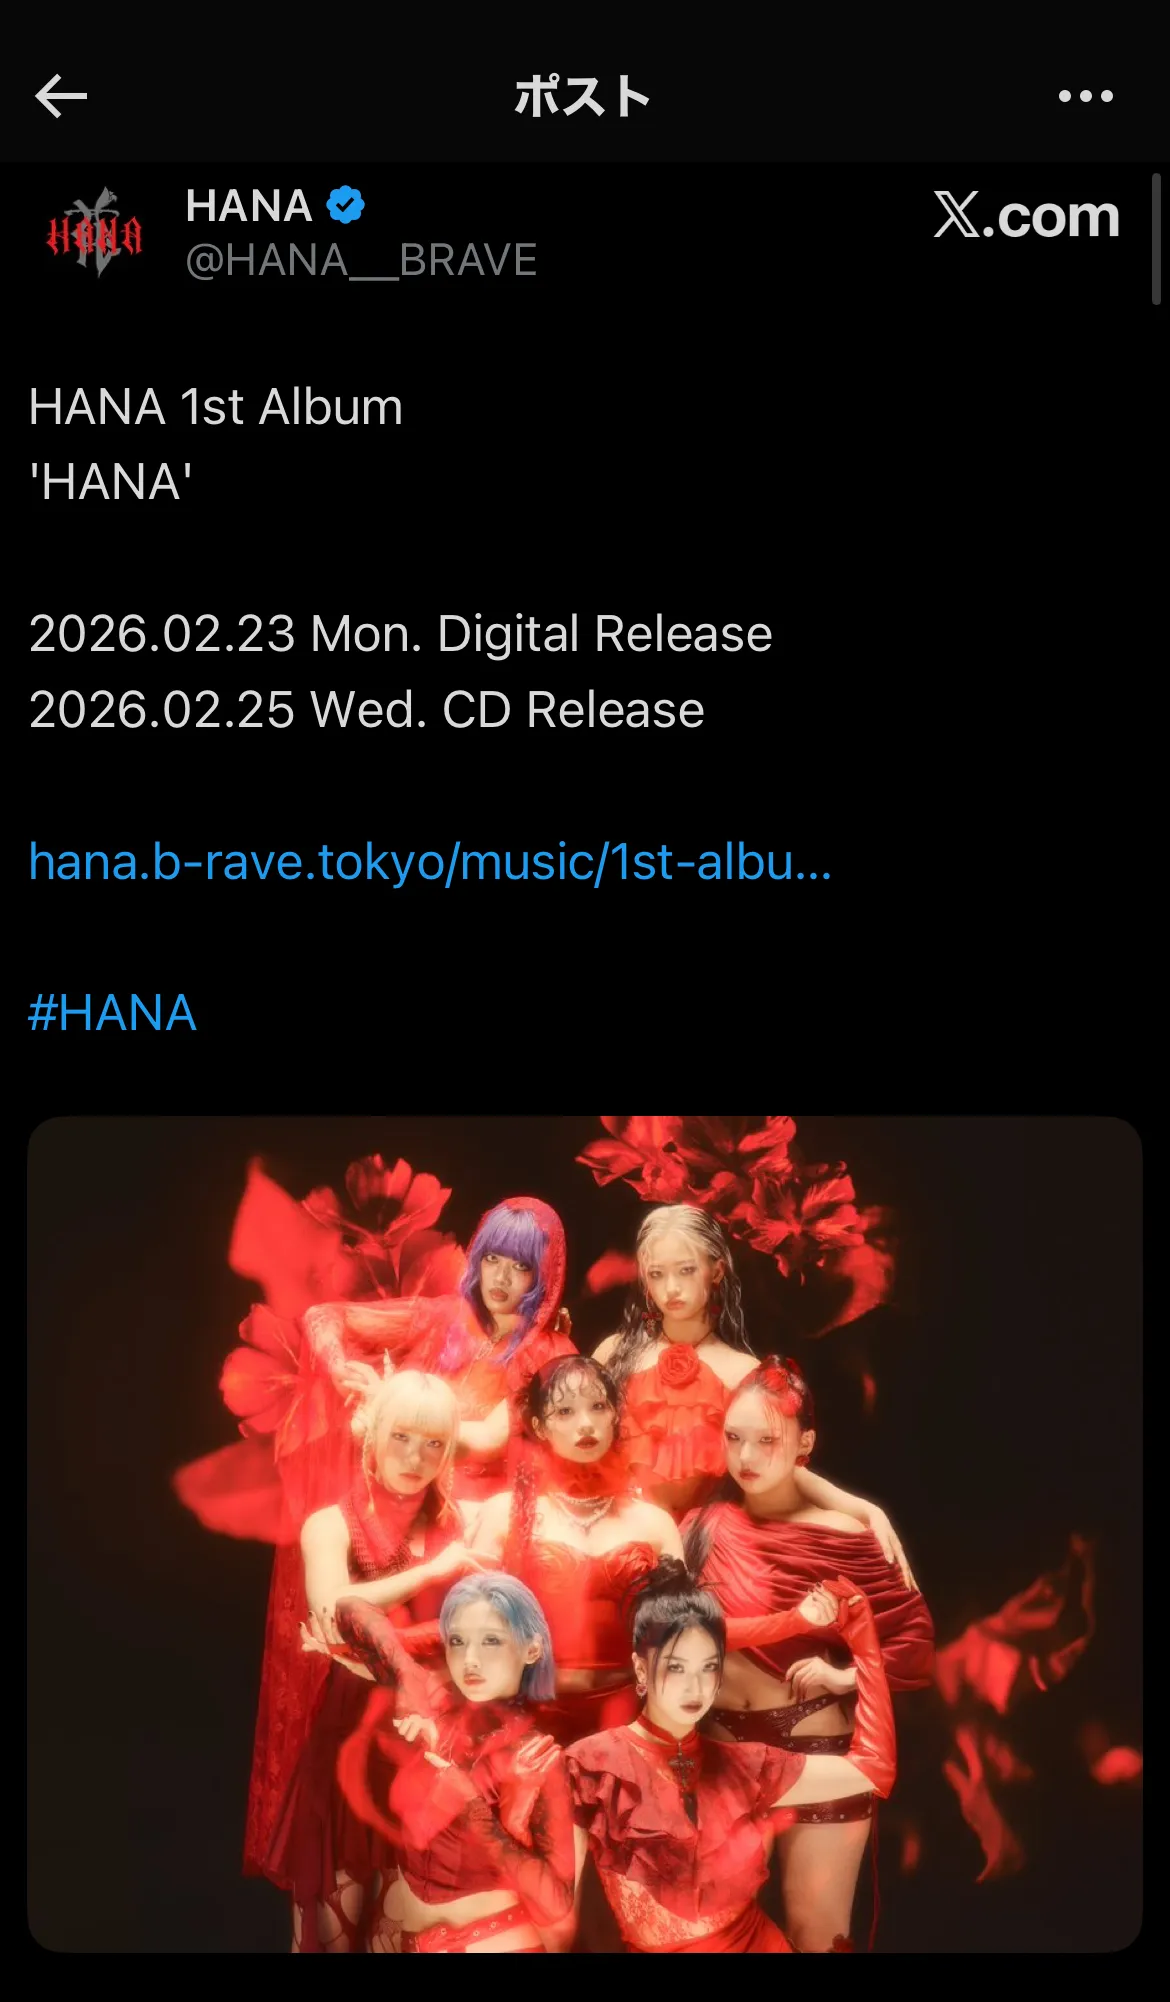The image size is (1170, 2002).
Task: Click the @HANA__BRAVE handle
Action: [x=361, y=261]
